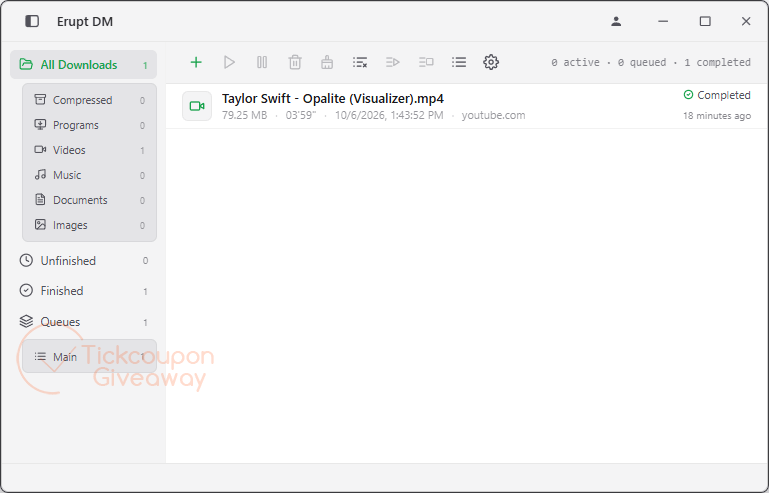Select Compressed category
Screen dimensions: 769x493
coord(89,100)
